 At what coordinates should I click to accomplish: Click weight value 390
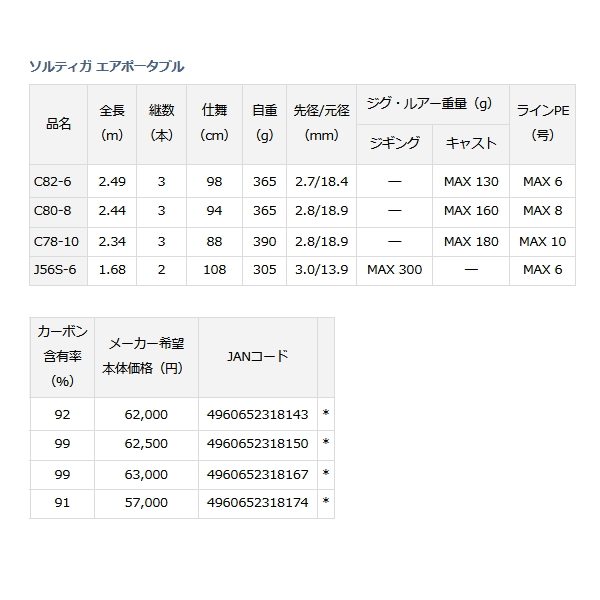(x=264, y=242)
